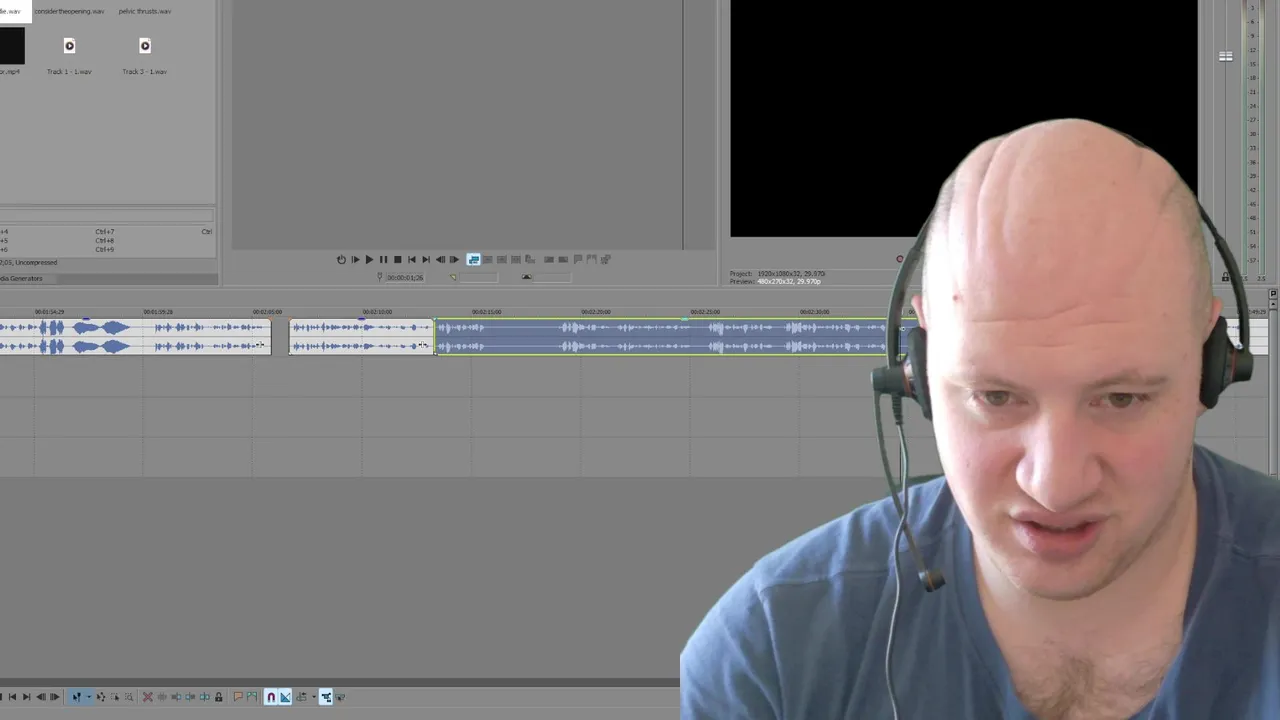Step to previous frame in the trimmer
1280x720 pixels.
tap(440, 259)
